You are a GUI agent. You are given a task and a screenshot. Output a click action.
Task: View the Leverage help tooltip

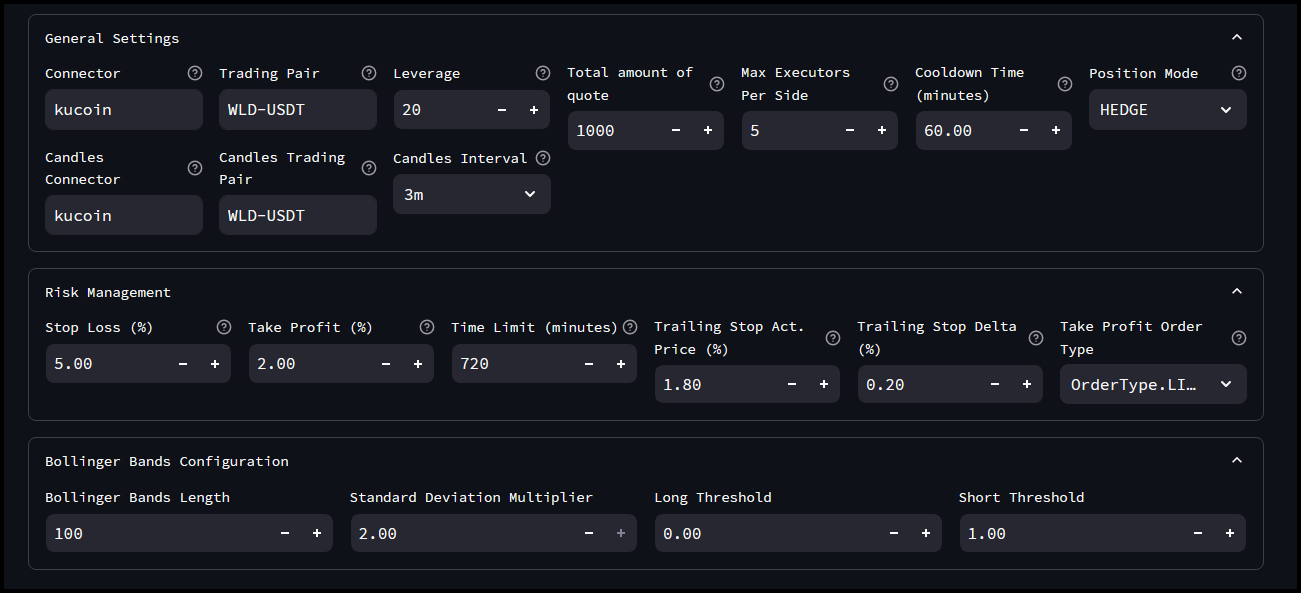point(542,73)
